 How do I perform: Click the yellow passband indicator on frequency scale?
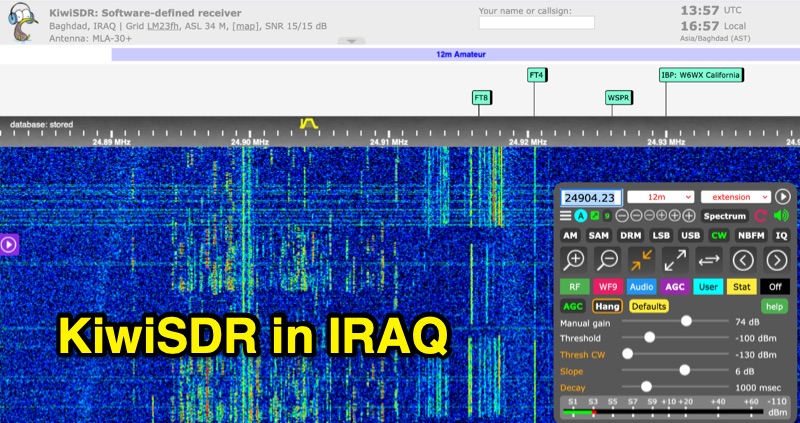309,123
